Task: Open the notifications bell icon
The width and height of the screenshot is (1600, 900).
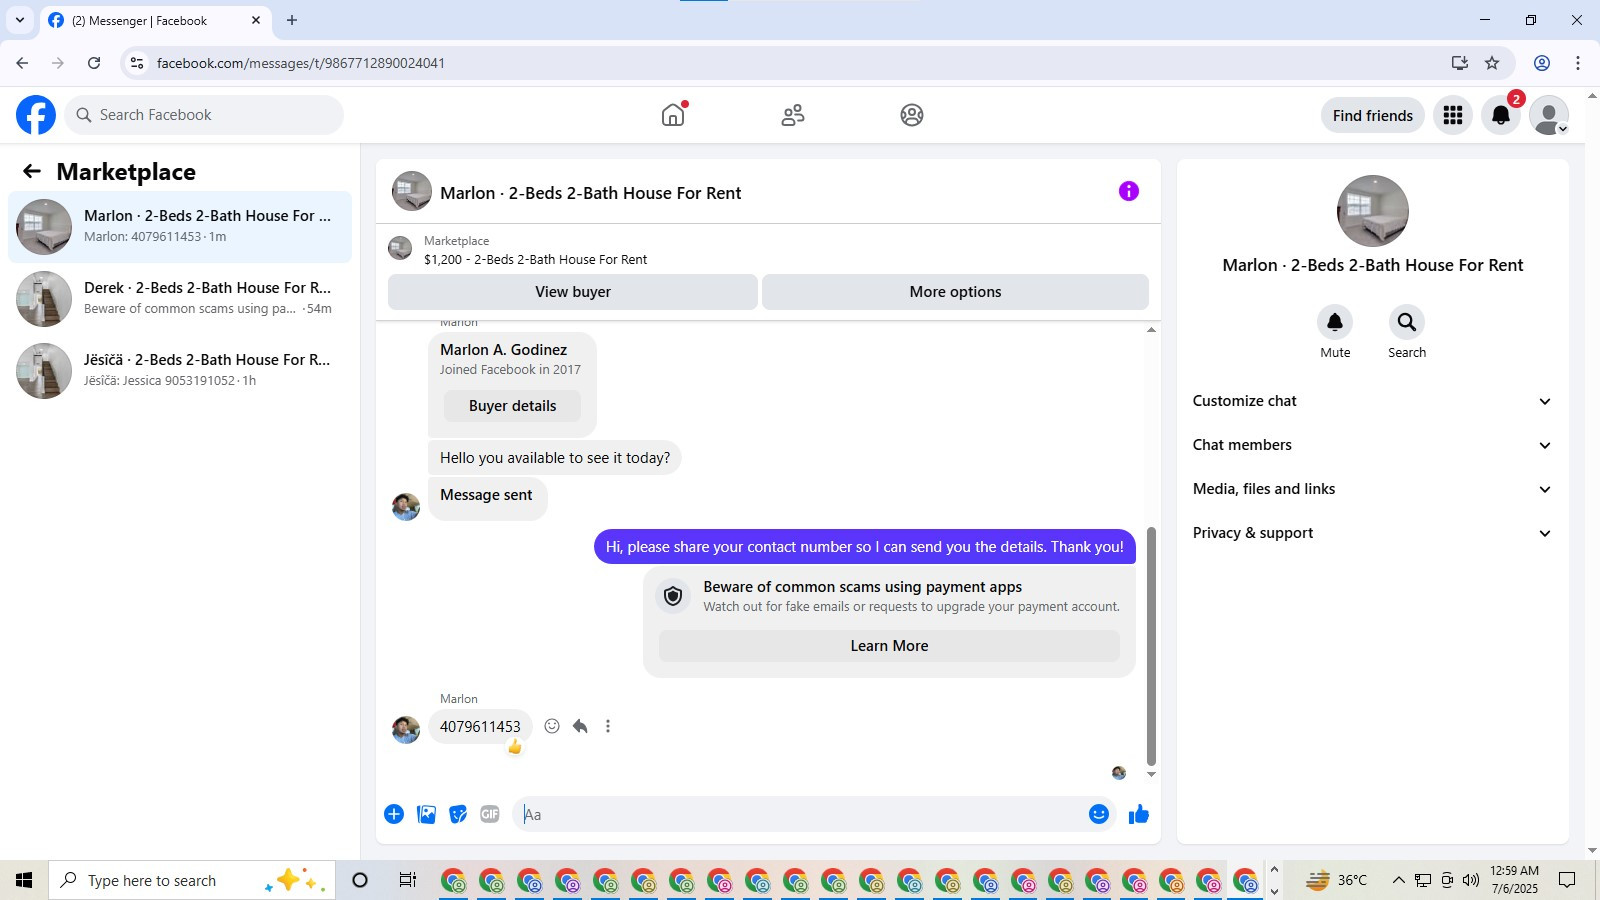Action: click(1501, 115)
